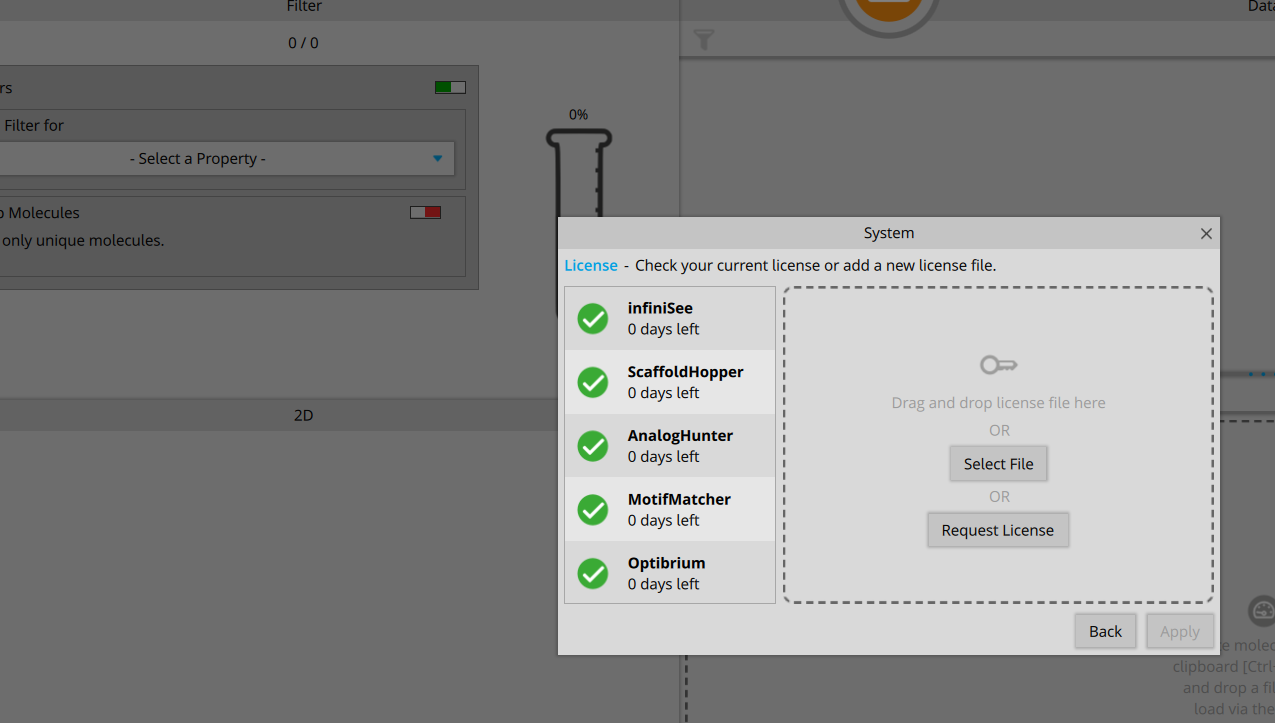Click 0 days left under infiniSee
Viewport: 1275px width, 723px height.
pyautogui.click(x=663, y=329)
